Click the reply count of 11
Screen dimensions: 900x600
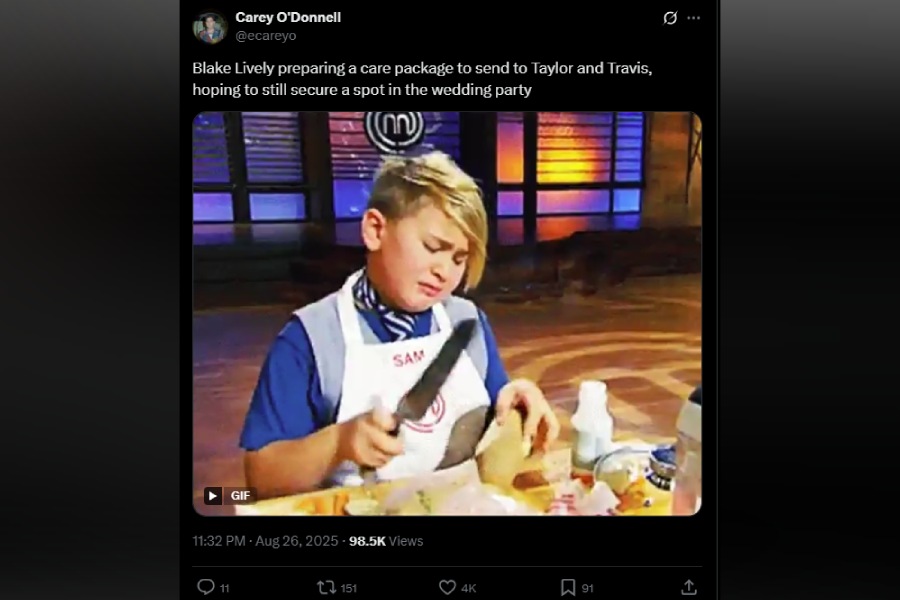(x=224, y=588)
